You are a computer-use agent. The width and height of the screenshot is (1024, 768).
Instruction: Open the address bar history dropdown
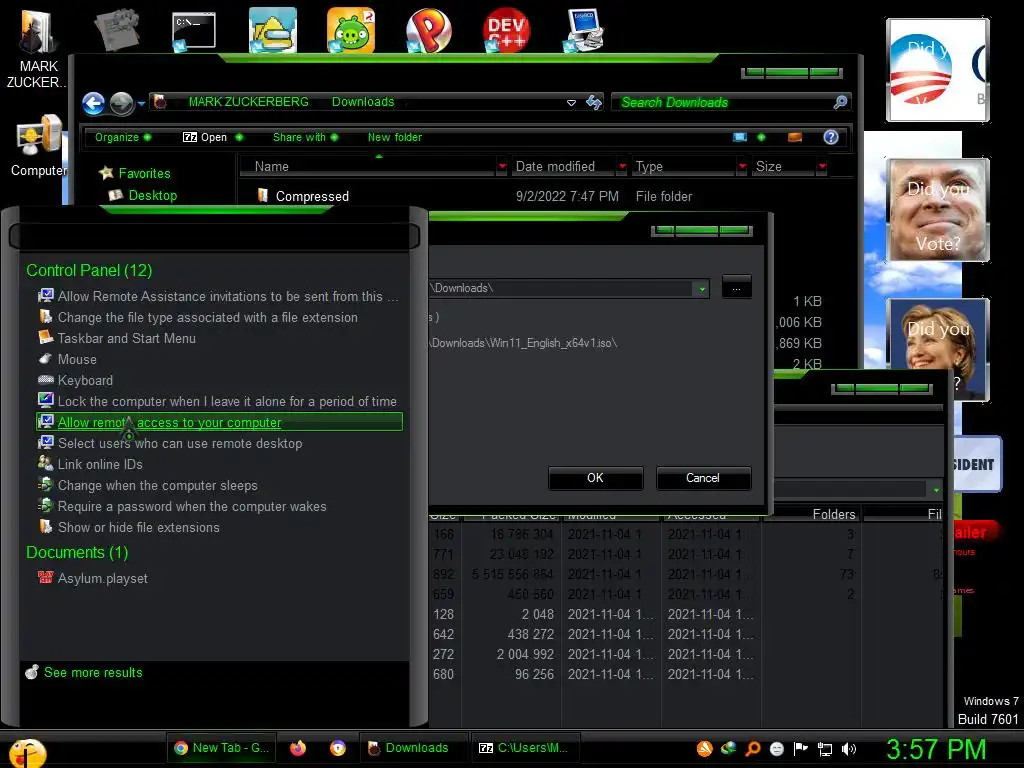(571, 103)
